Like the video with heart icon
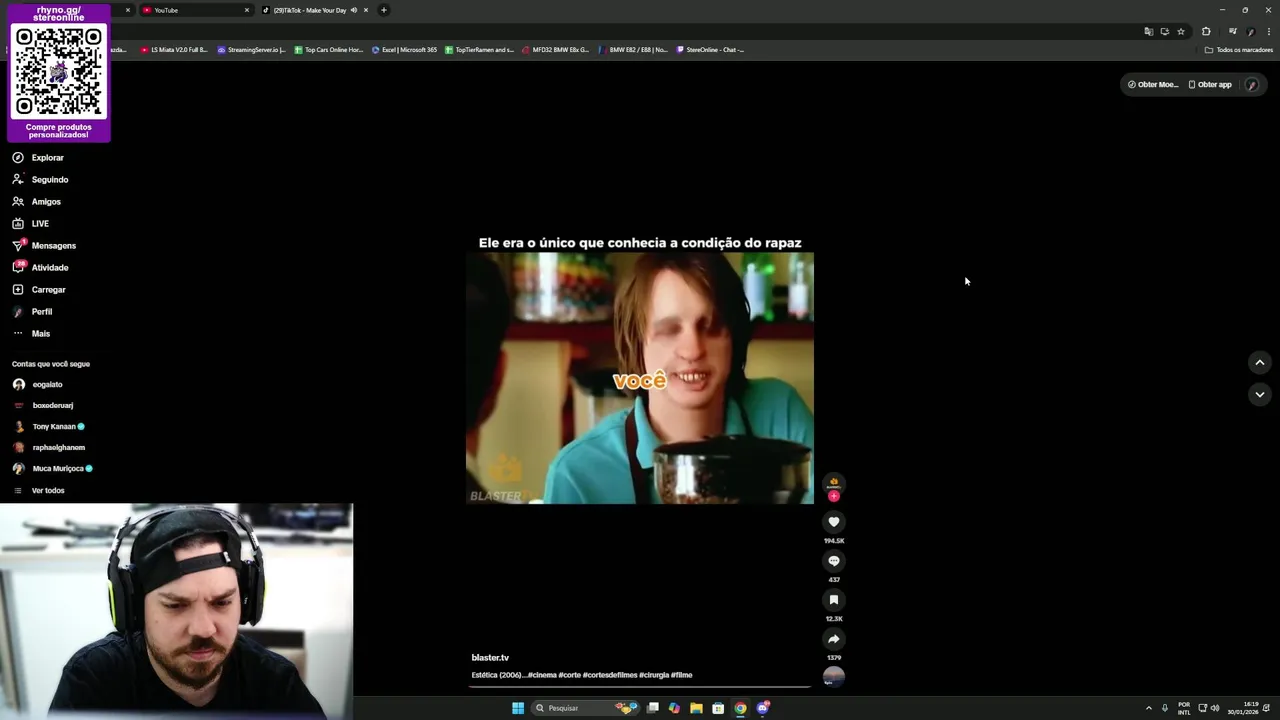 pyautogui.click(x=834, y=522)
